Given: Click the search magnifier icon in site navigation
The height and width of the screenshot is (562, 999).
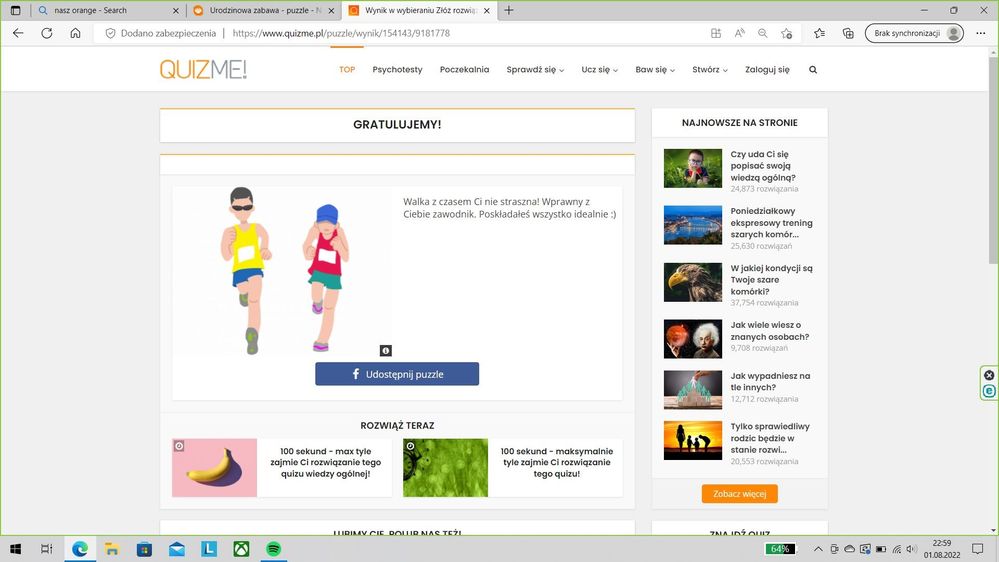Looking at the screenshot, I should (813, 70).
